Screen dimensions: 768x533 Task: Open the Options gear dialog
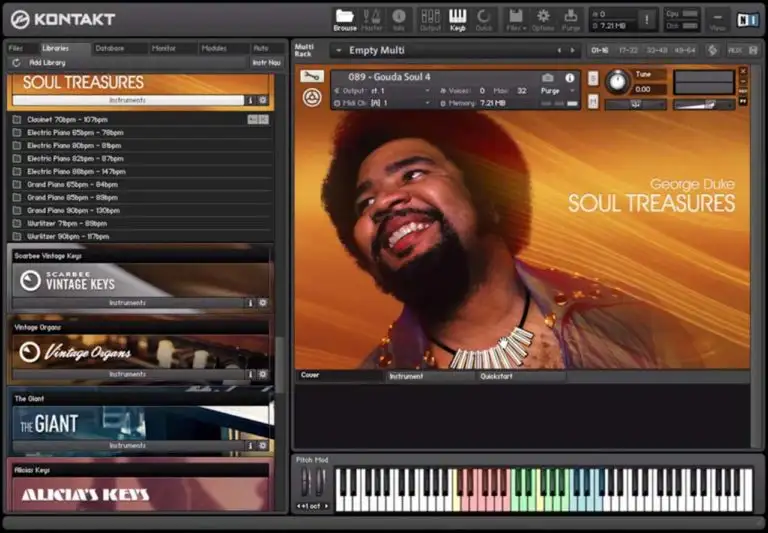tap(543, 20)
